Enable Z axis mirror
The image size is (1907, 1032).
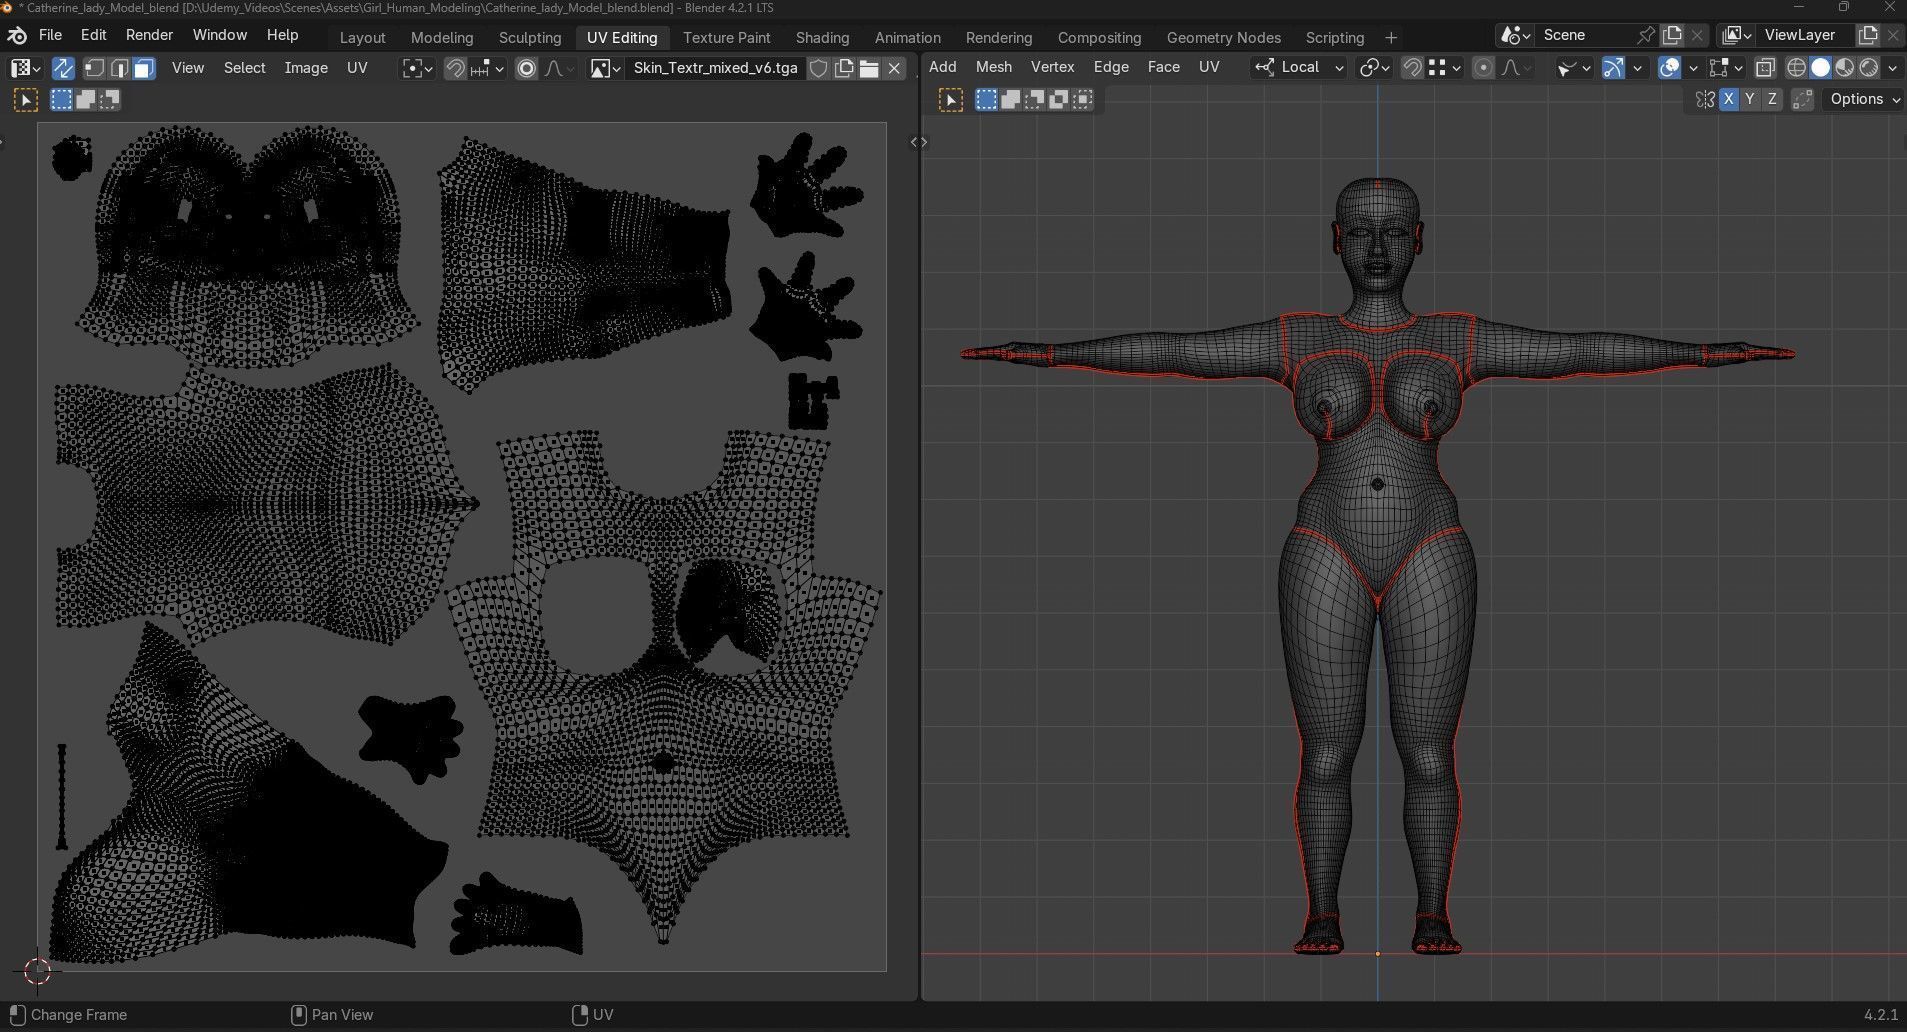point(1772,99)
